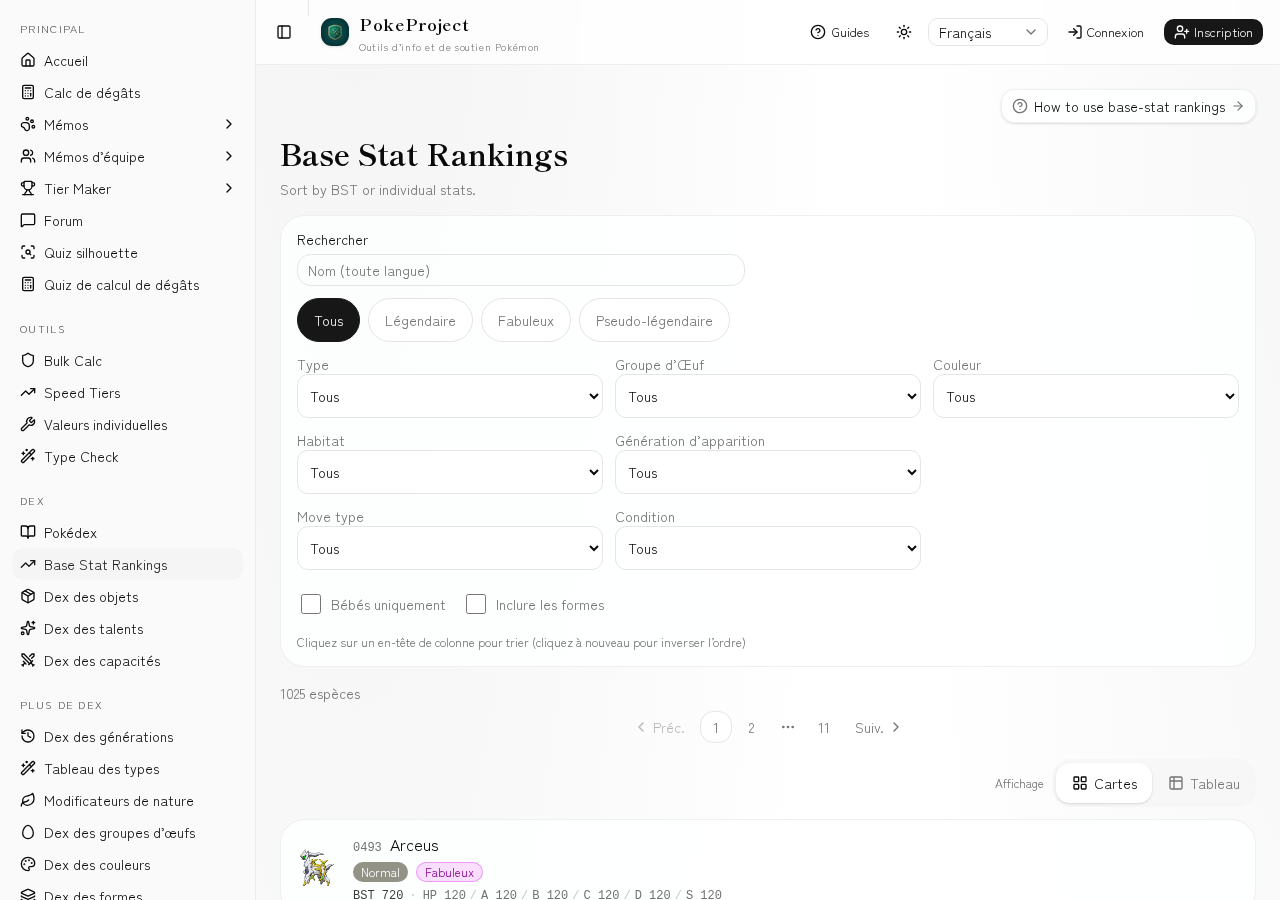Click the Speed Tiers trend icon
The image size is (1280, 900).
(28, 392)
